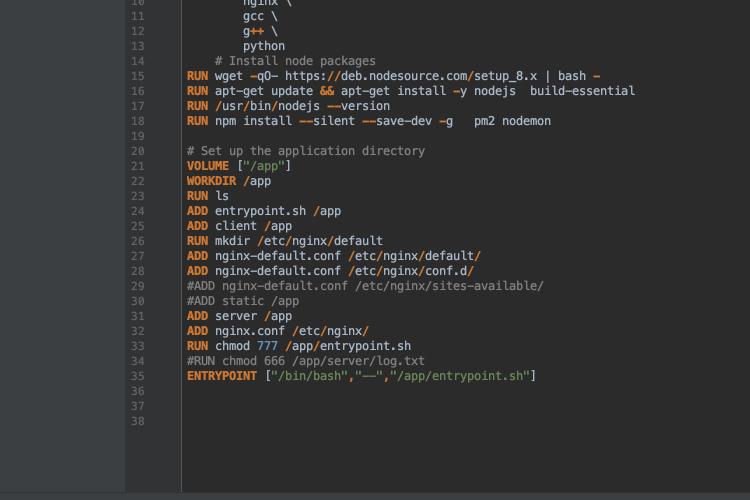Click line number 38 in gutter
This screenshot has width=750, height=500.
(x=138, y=421)
